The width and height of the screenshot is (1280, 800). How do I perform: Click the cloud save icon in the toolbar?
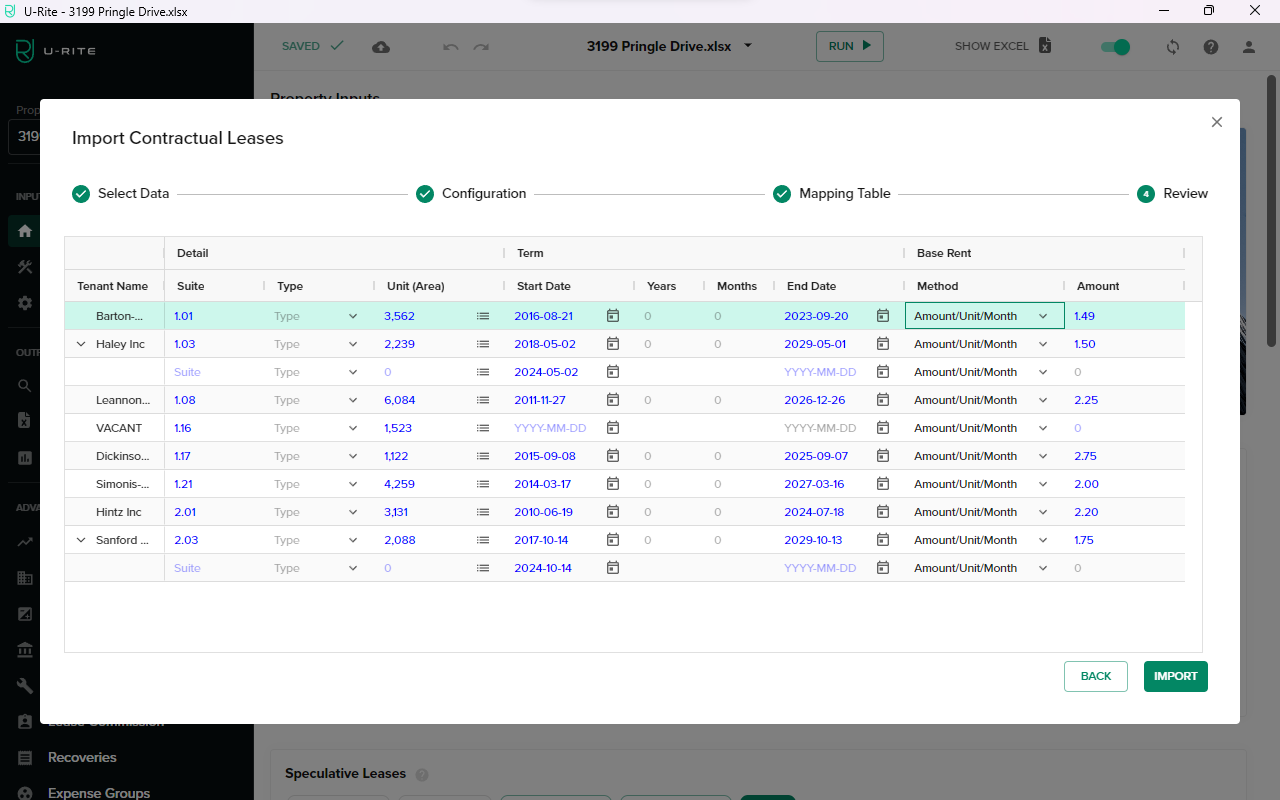point(380,46)
